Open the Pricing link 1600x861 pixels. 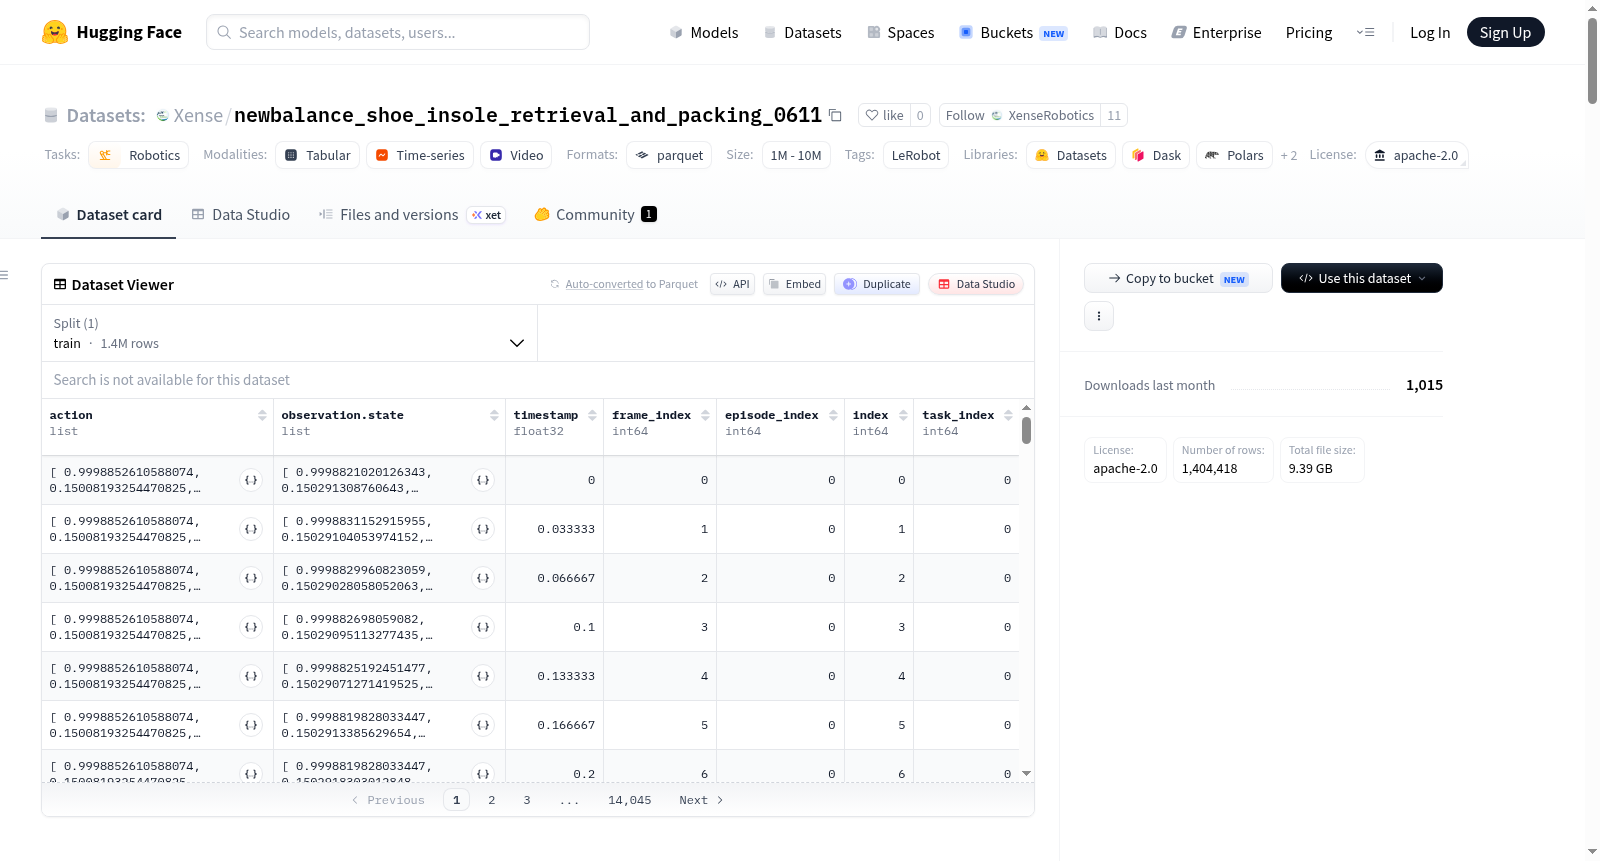click(x=1309, y=32)
